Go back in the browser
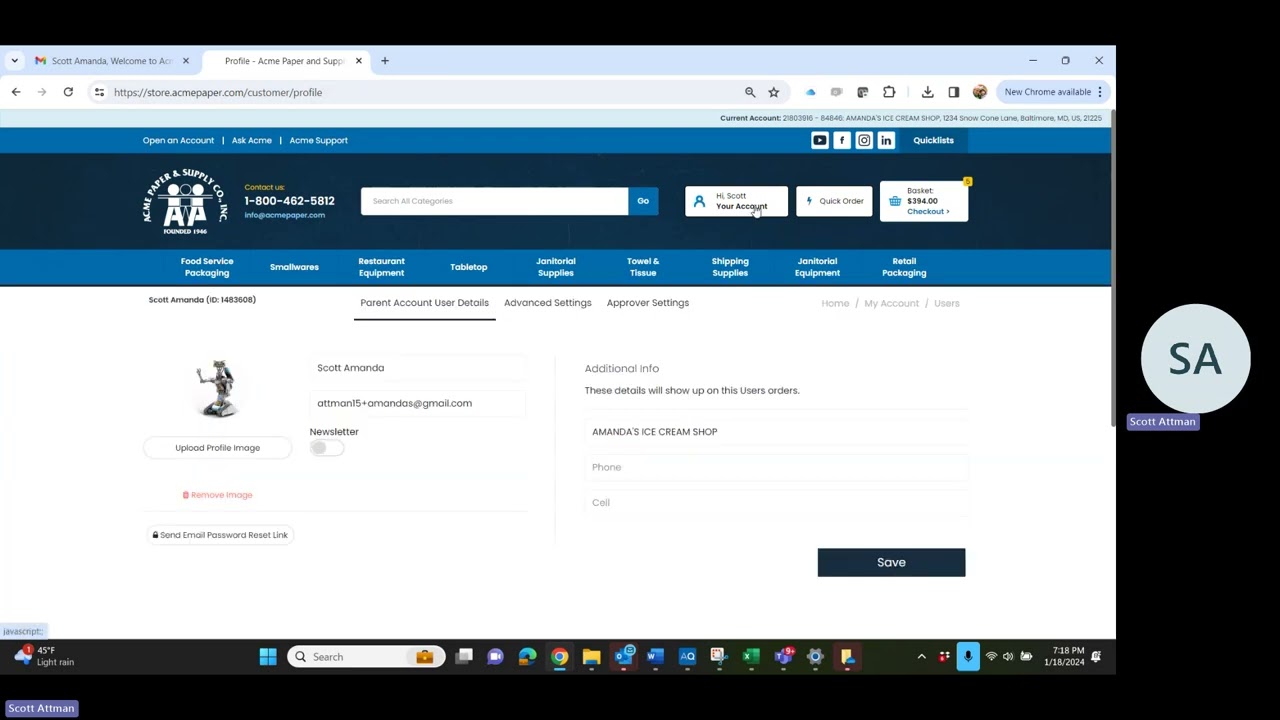1280x720 pixels. coord(16,92)
